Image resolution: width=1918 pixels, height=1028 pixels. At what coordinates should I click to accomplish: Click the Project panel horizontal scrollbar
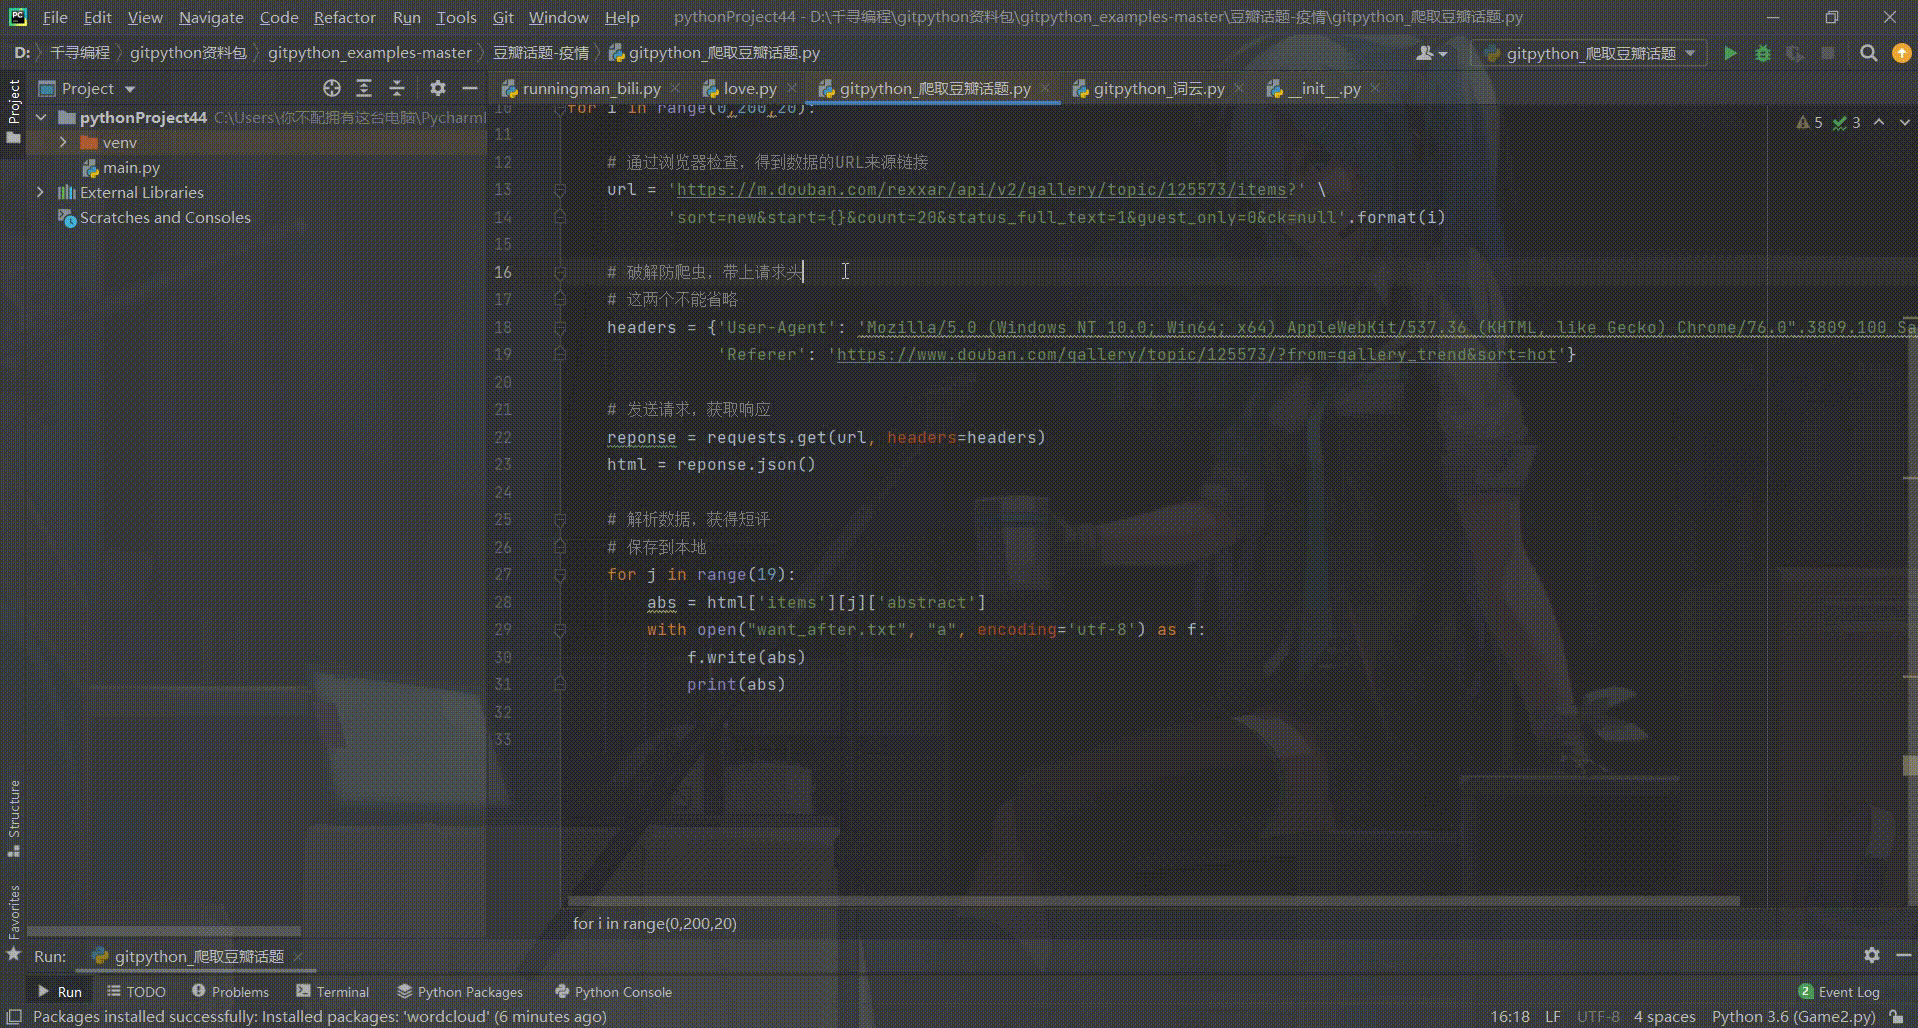click(164, 930)
